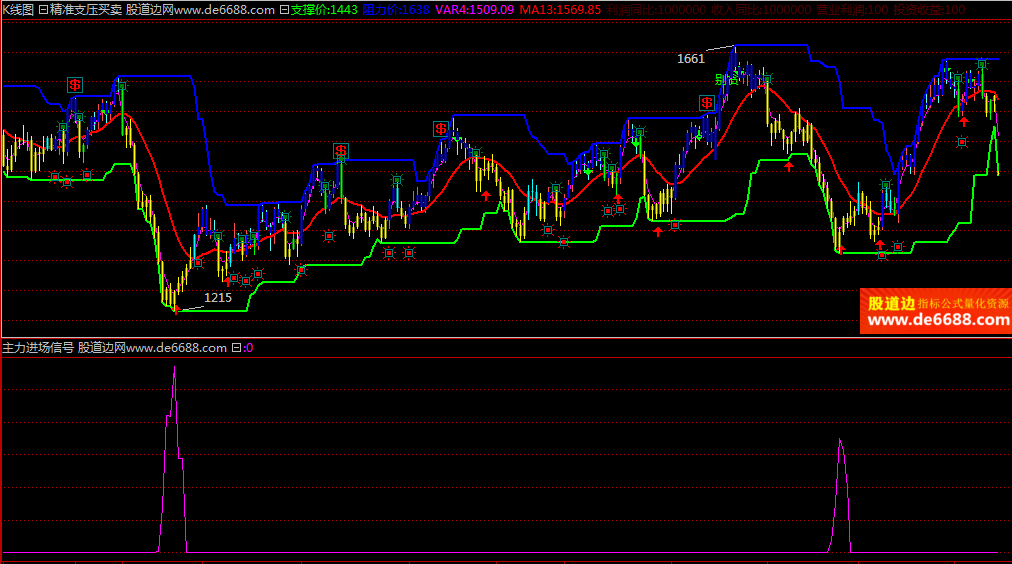
Task: Click the second, shorter magenta spike peak
Action: [840, 441]
